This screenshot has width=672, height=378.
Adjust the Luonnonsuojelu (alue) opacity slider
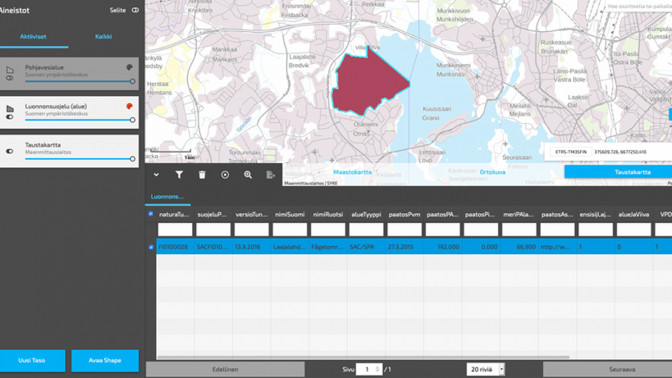click(x=79, y=120)
